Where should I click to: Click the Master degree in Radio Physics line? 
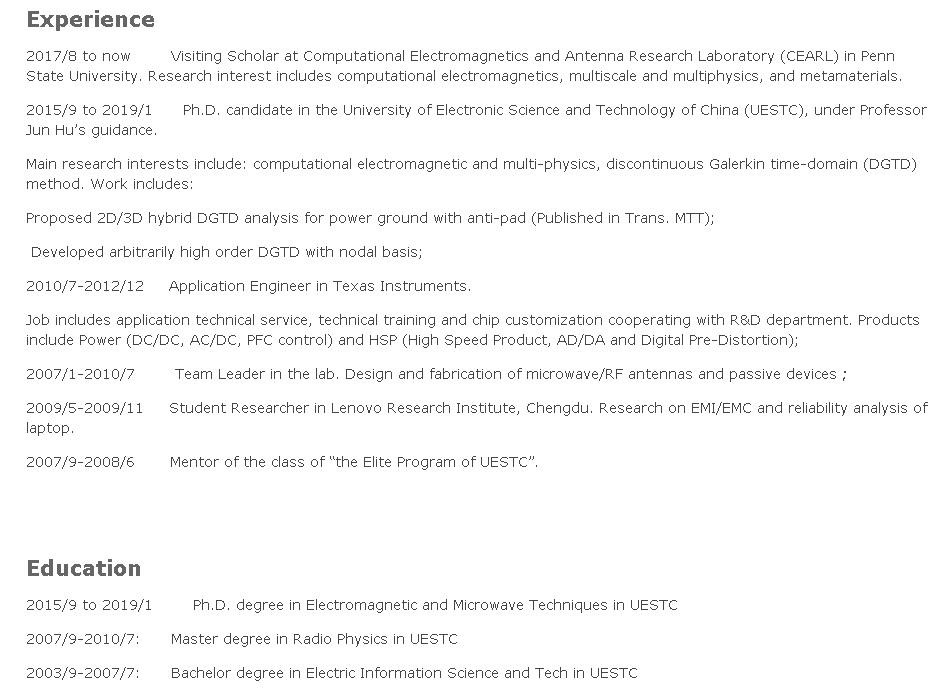(313, 639)
